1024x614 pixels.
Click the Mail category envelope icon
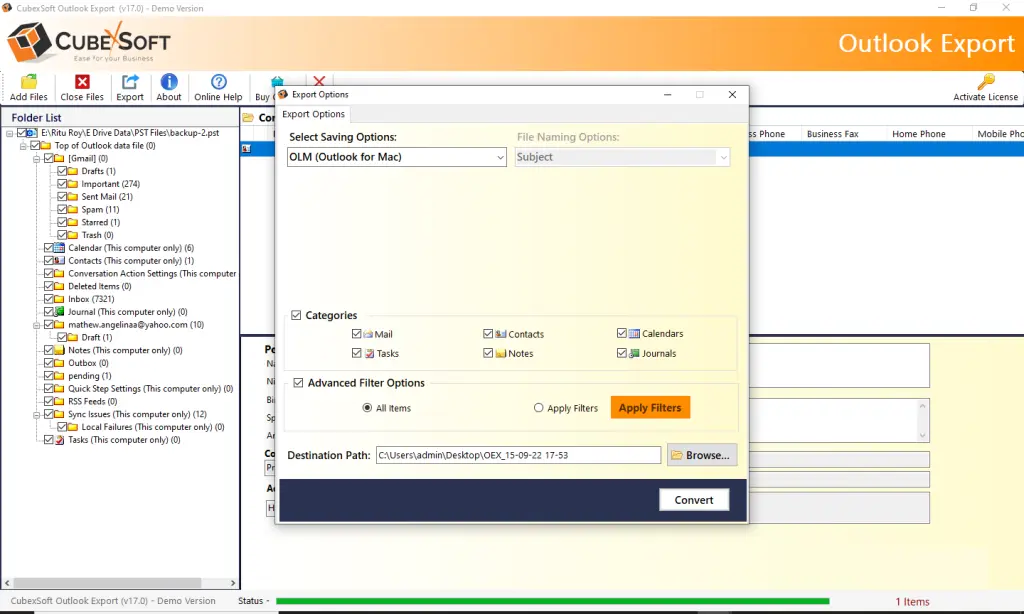tap(368, 334)
